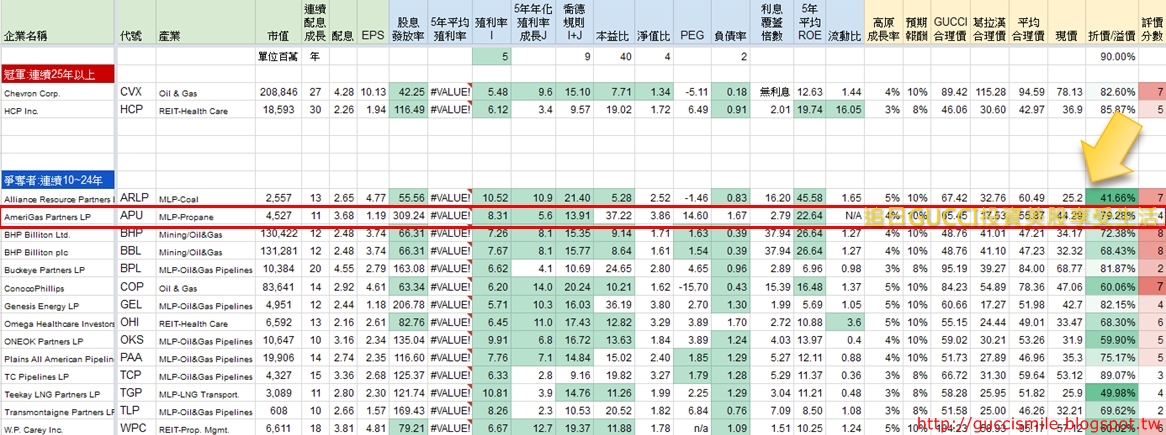The height and width of the screenshot is (435, 1166).
Task: Click the 利息覆蓋倍數 header cell
Action: (771, 22)
